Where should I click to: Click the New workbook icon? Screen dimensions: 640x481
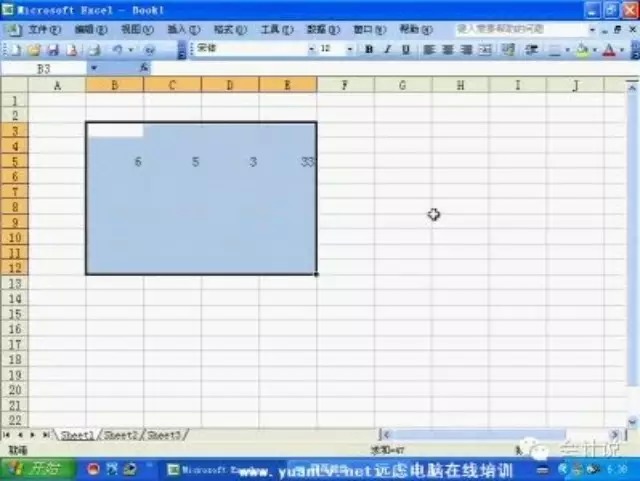[16, 50]
